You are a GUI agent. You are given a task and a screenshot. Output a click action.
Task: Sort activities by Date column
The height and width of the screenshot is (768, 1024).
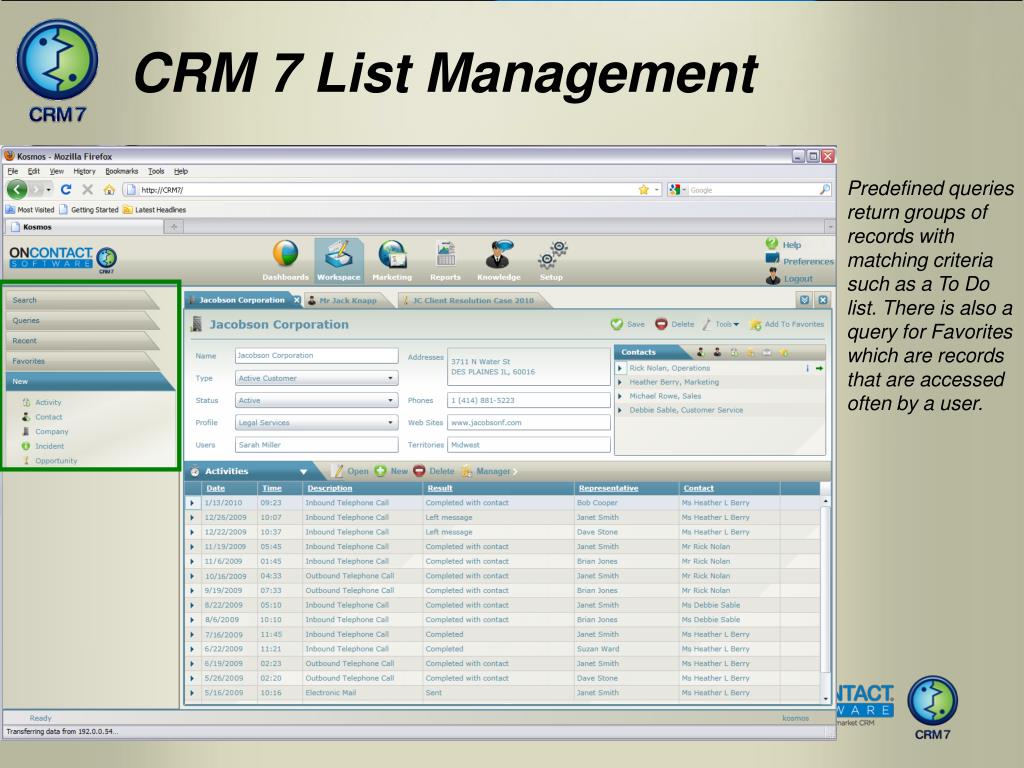pyautogui.click(x=216, y=488)
